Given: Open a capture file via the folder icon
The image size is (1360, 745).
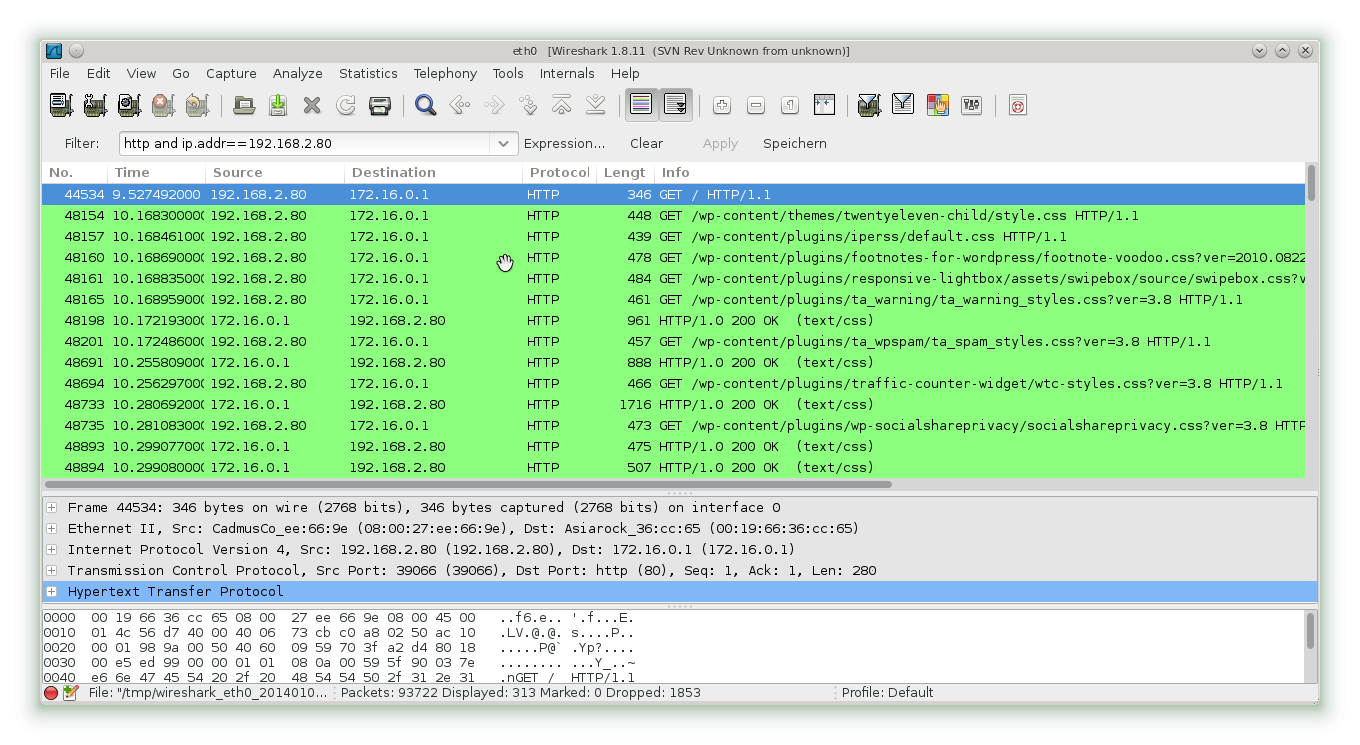Looking at the screenshot, I should (x=245, y=105).
